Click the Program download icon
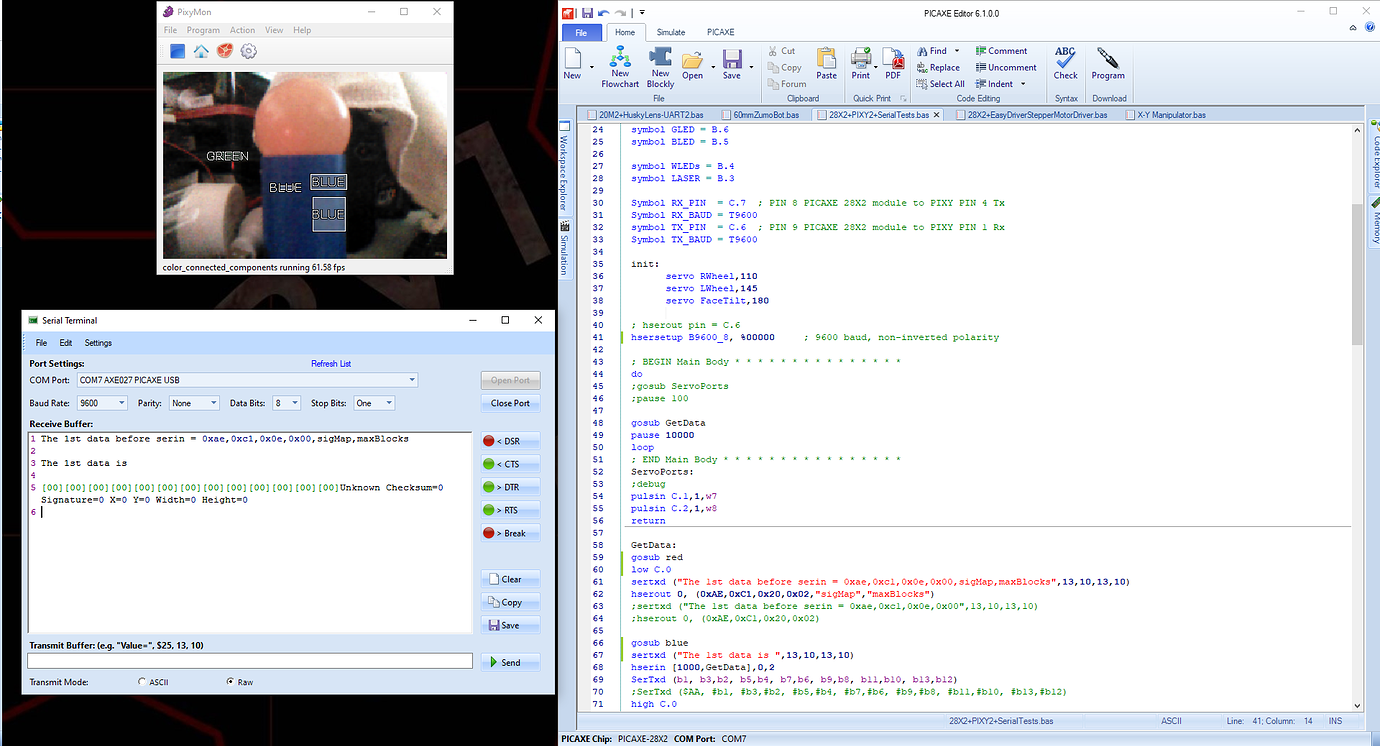This screenshot has height=746, width=1380. [1106, 63]
